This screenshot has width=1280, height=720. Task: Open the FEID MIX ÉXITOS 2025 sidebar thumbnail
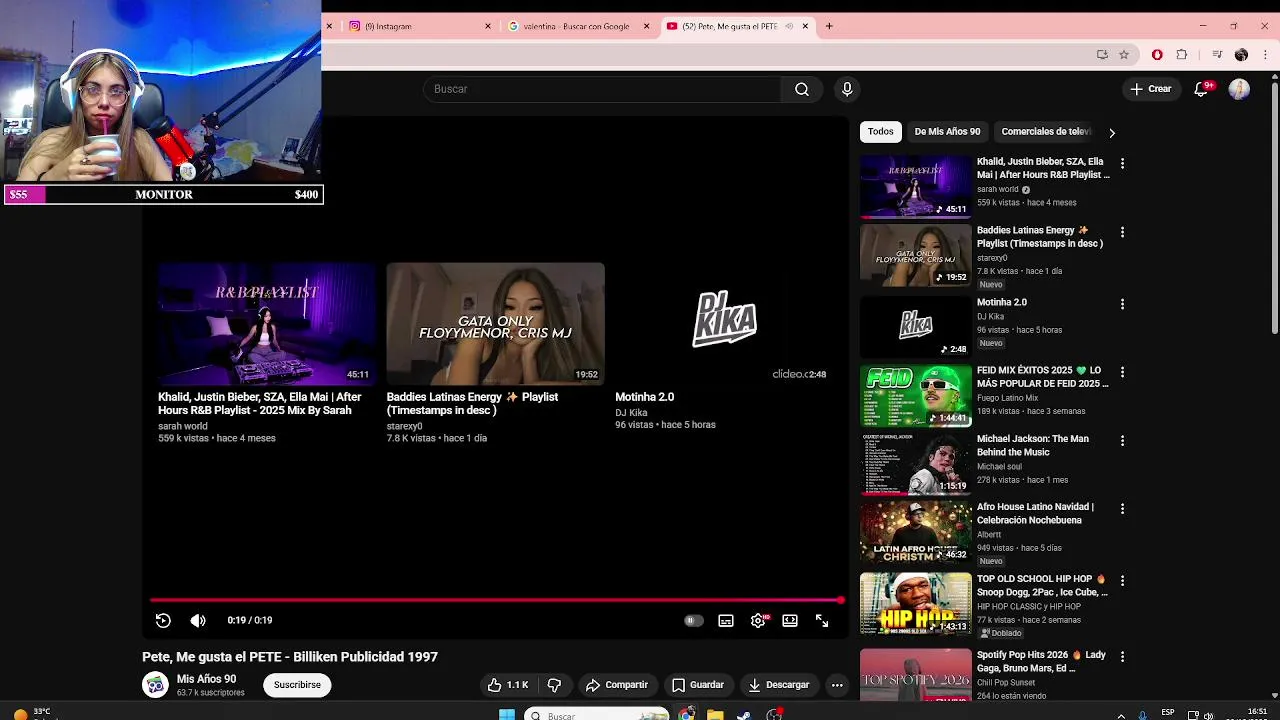[916, 396]
